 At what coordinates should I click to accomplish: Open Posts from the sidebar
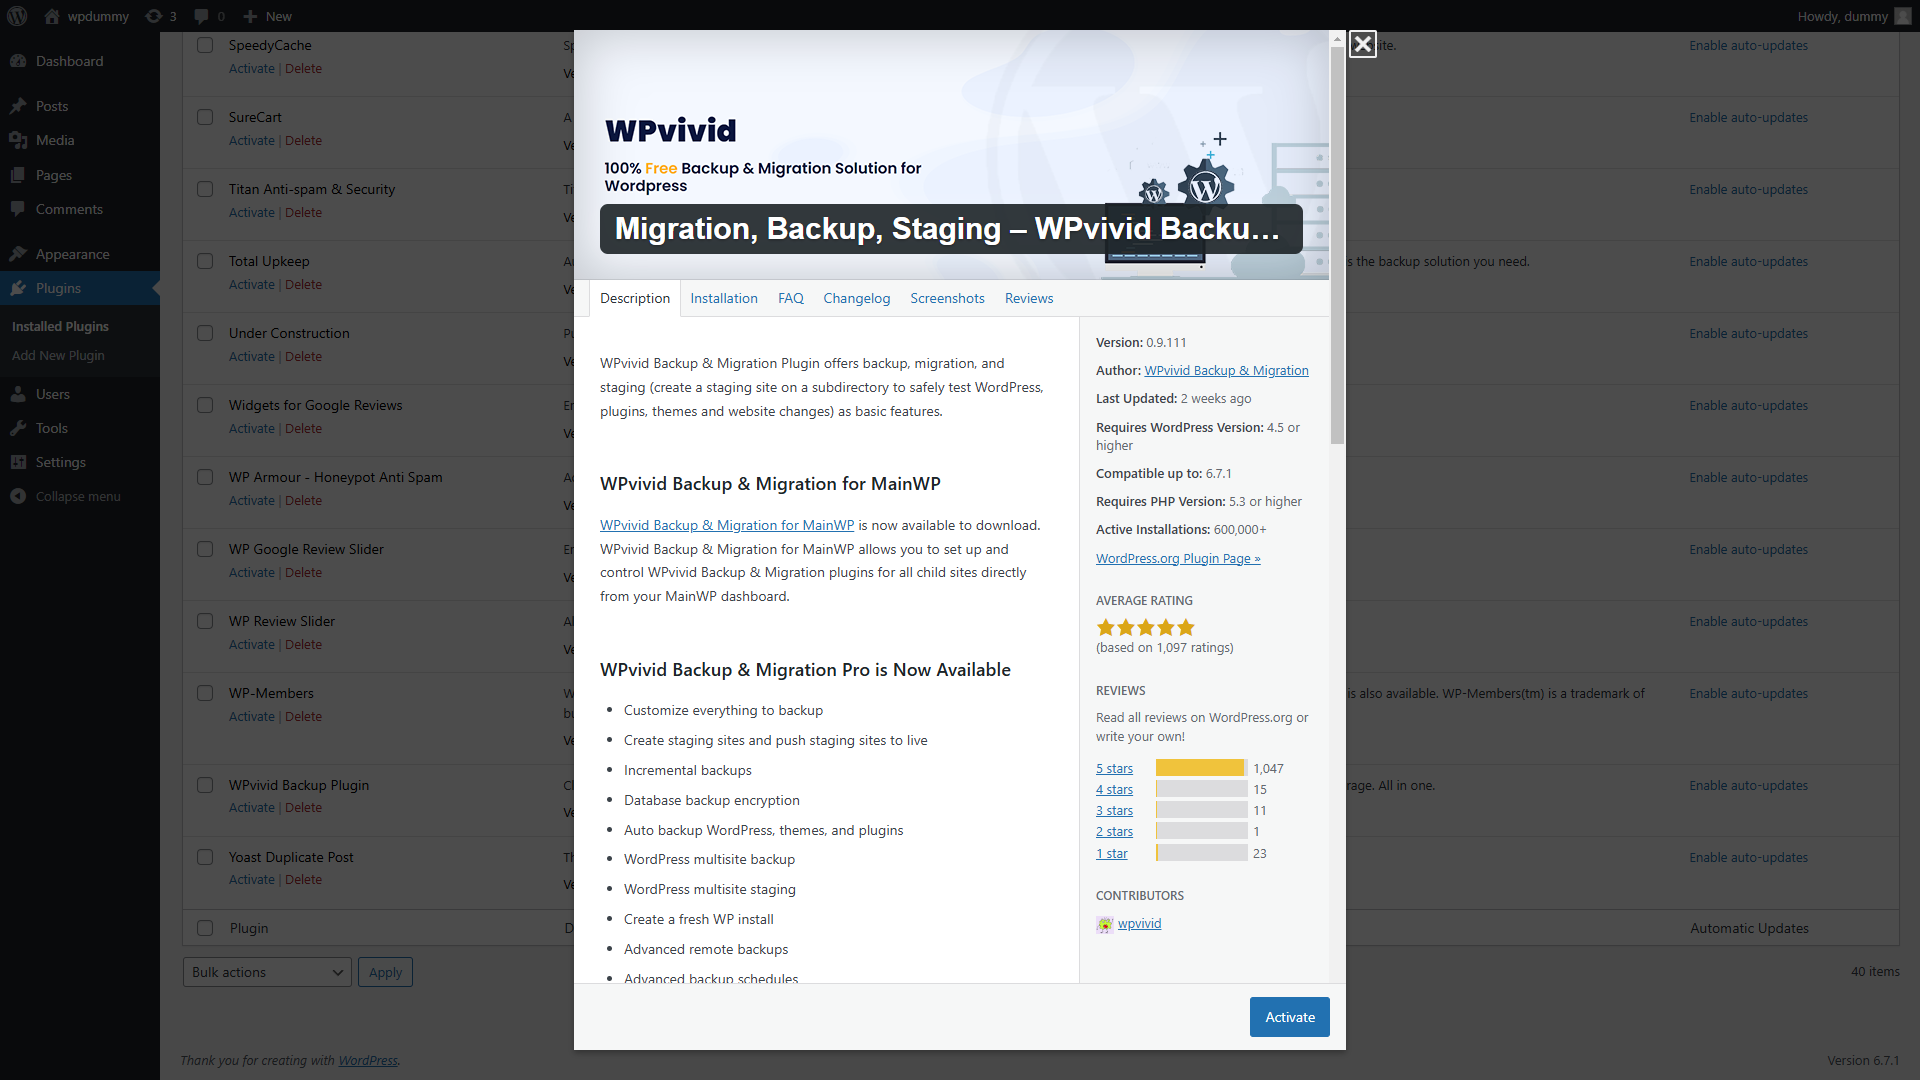(x=80, y=106)
